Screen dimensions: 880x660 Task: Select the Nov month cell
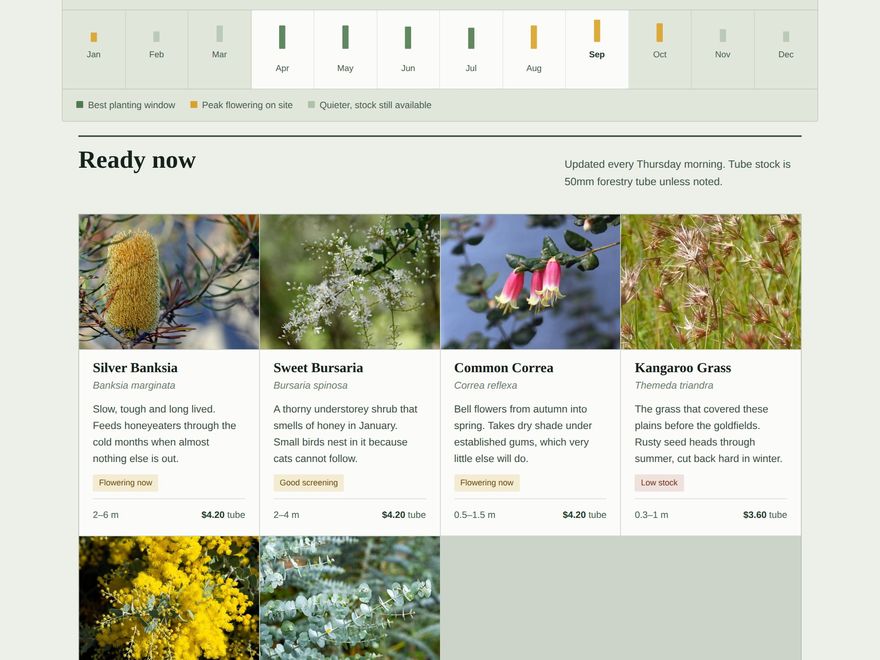pos(722,49)
